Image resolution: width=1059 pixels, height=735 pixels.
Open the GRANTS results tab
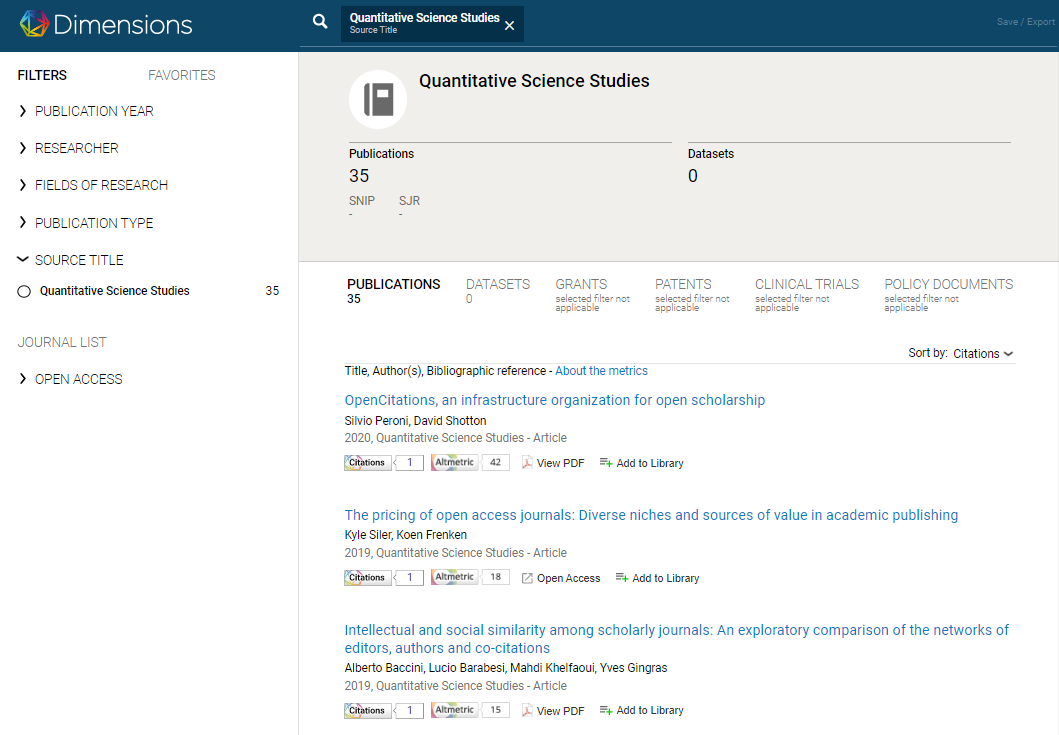click(x=592, y=295)
